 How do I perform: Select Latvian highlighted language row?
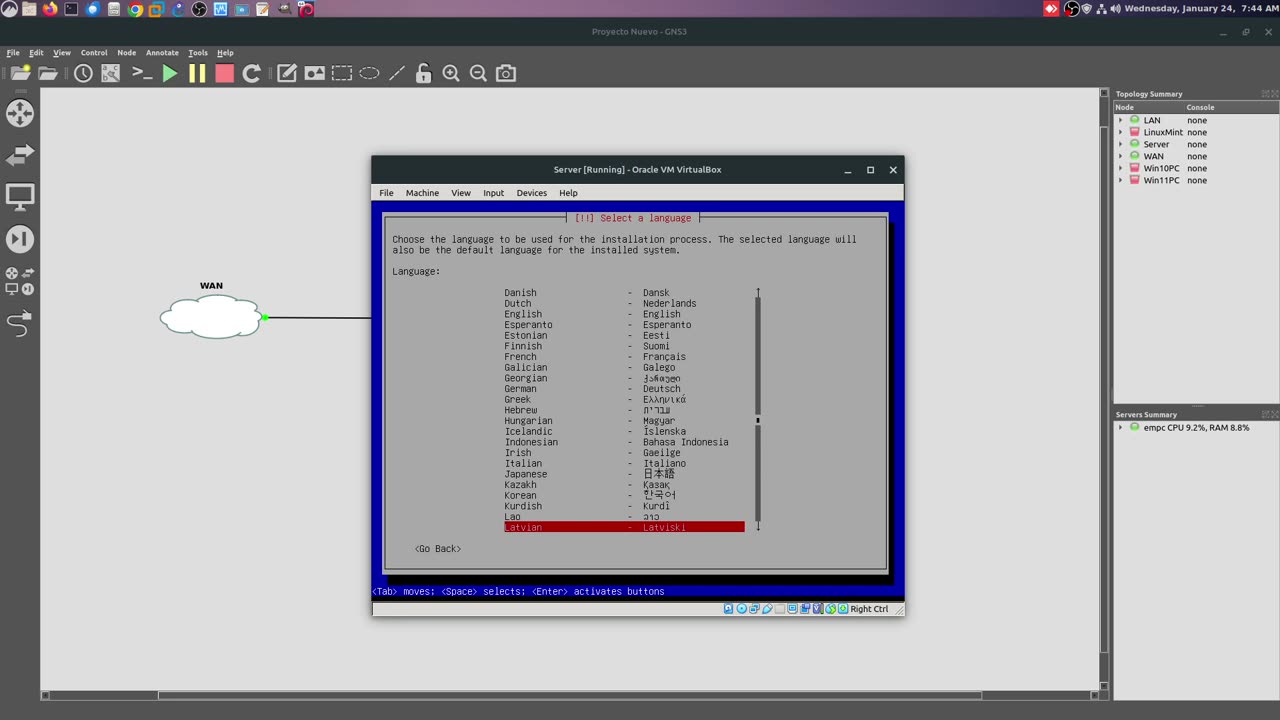[x=624, y=527]
